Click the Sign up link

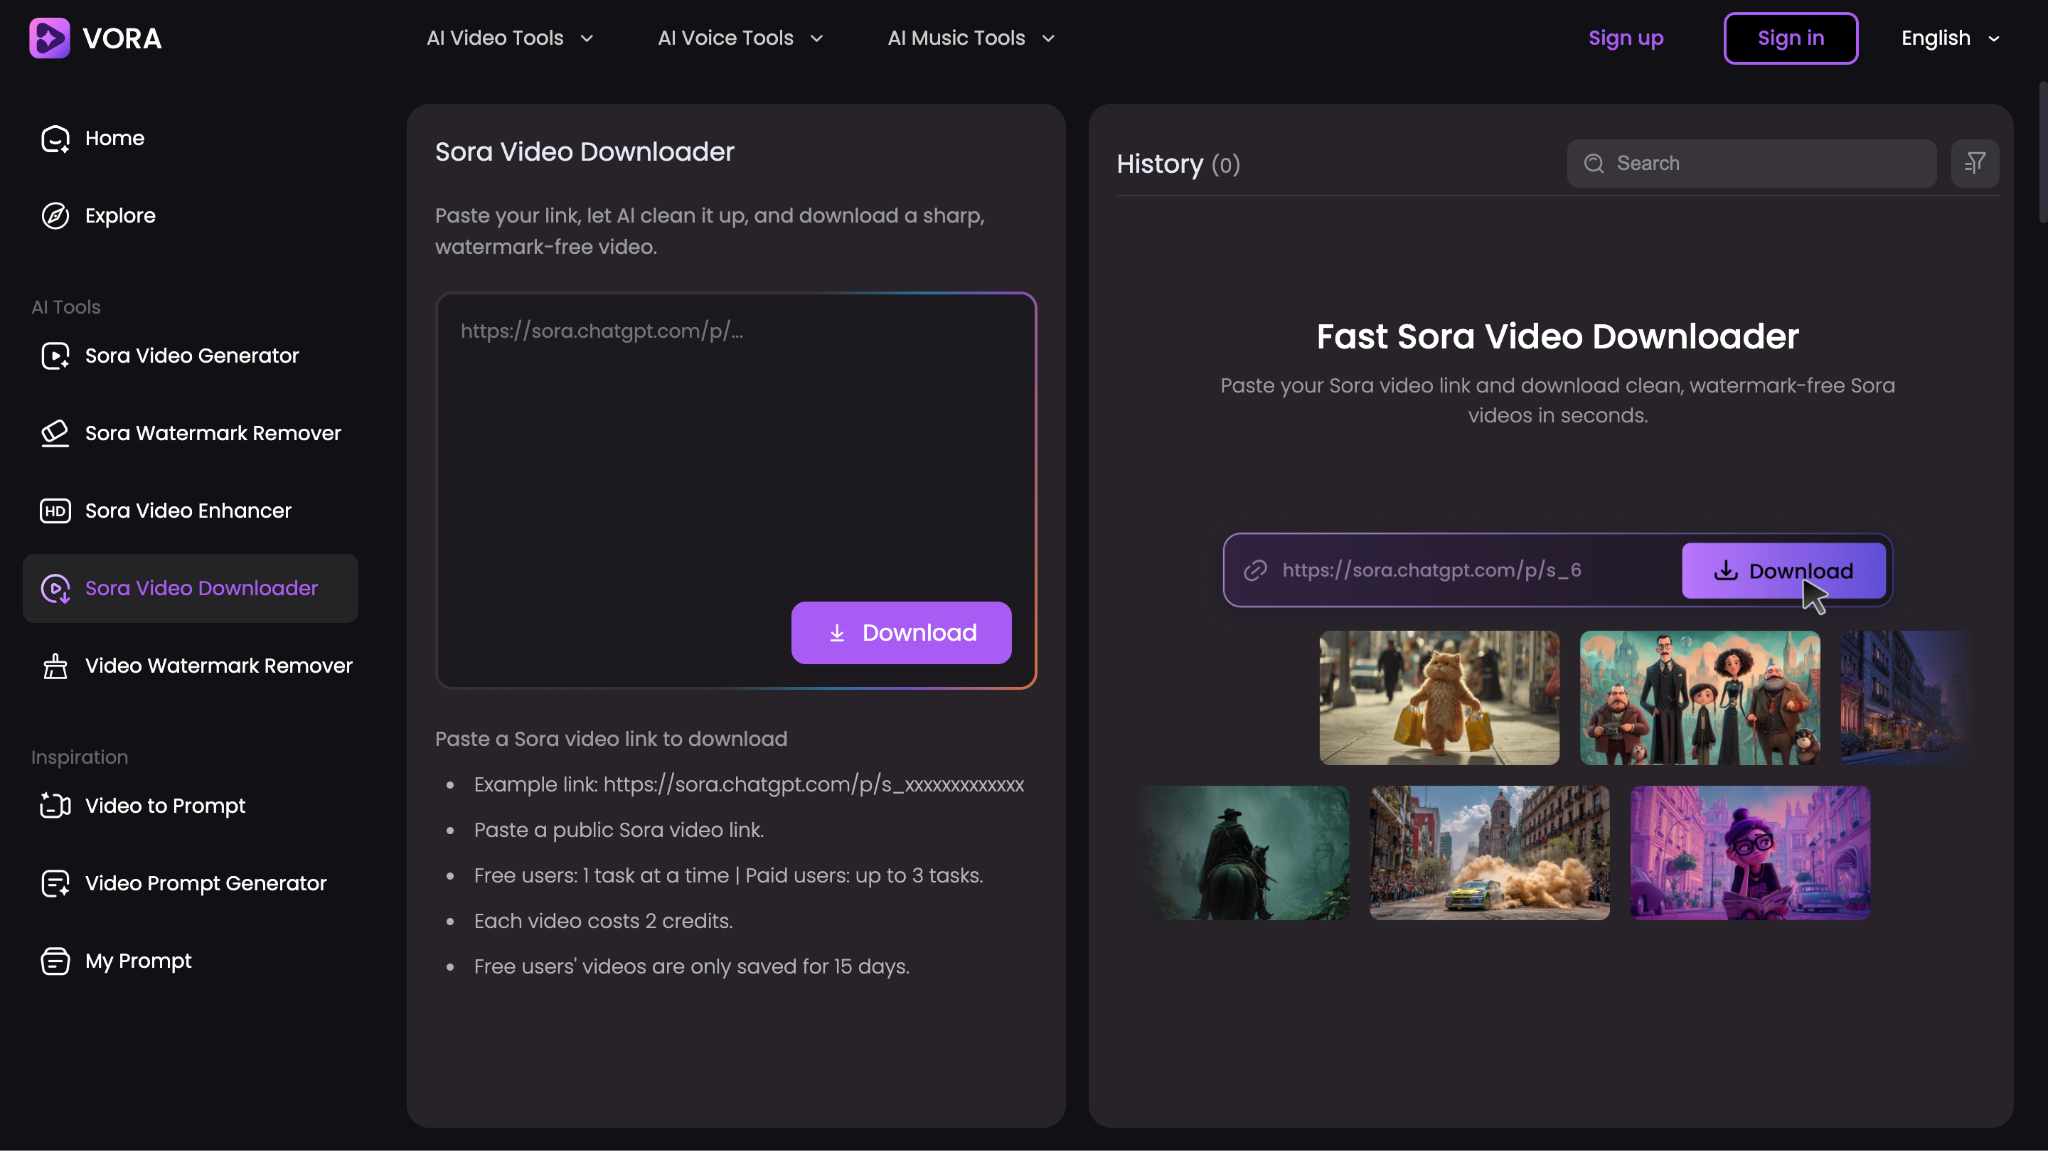point(1625,38)
